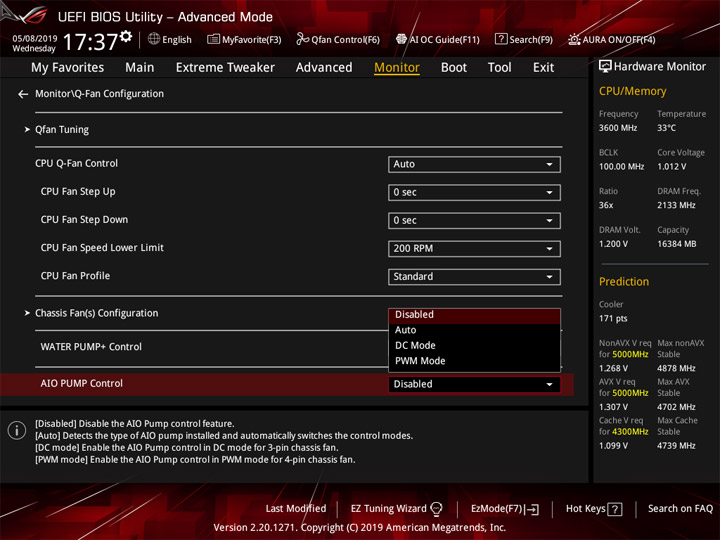Choose Disabled in the open dropdown list
This screenshot has width=720, height=540.
point(474,315)
